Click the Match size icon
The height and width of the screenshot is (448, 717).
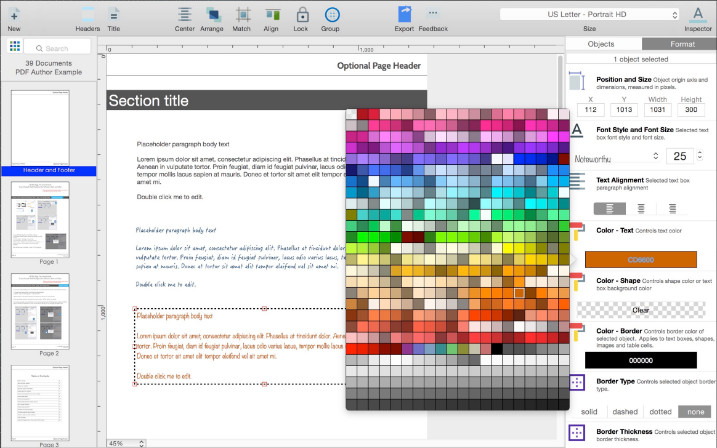(242, 15)
